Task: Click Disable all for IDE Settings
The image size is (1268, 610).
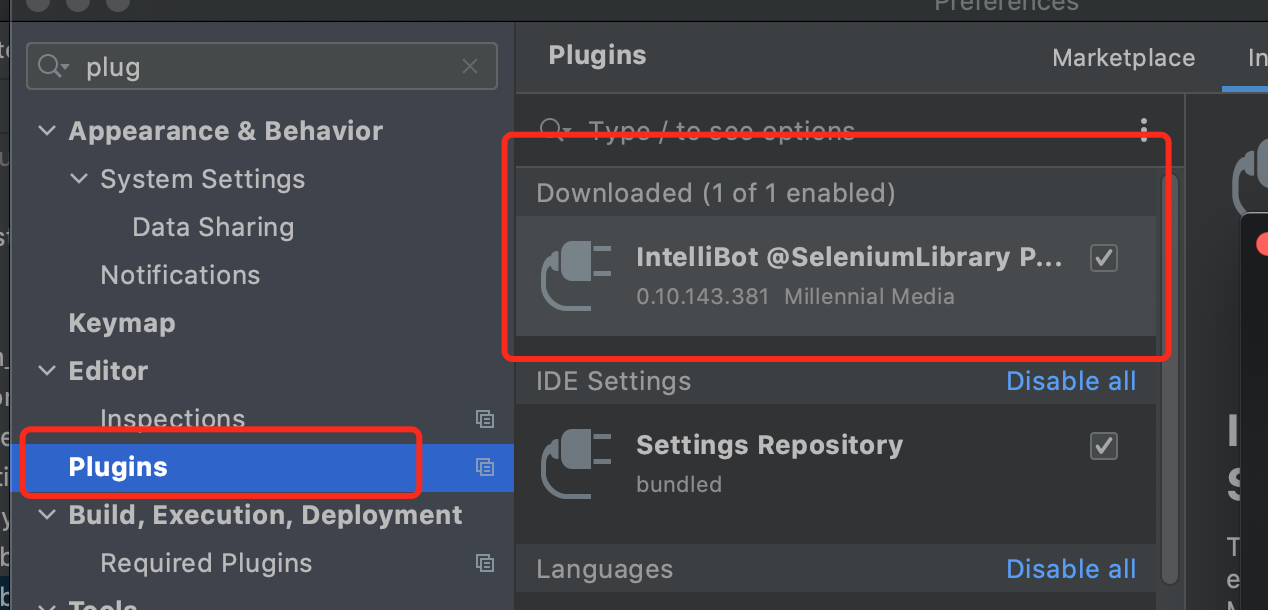Action: [1070, 381]
